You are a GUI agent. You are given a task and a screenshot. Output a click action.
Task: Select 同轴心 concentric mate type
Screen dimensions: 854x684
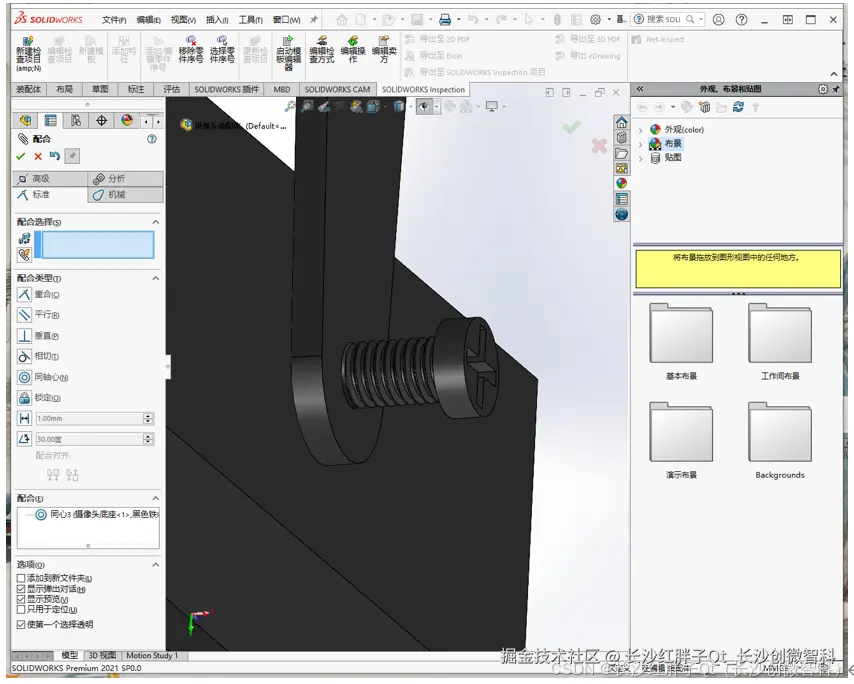pyautogui.click(x=25, y=377)
